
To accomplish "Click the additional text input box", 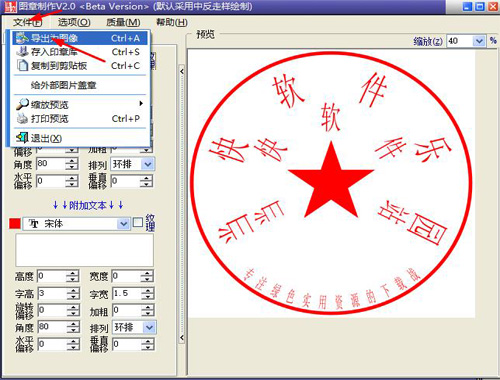I will [x=84, y=250].
